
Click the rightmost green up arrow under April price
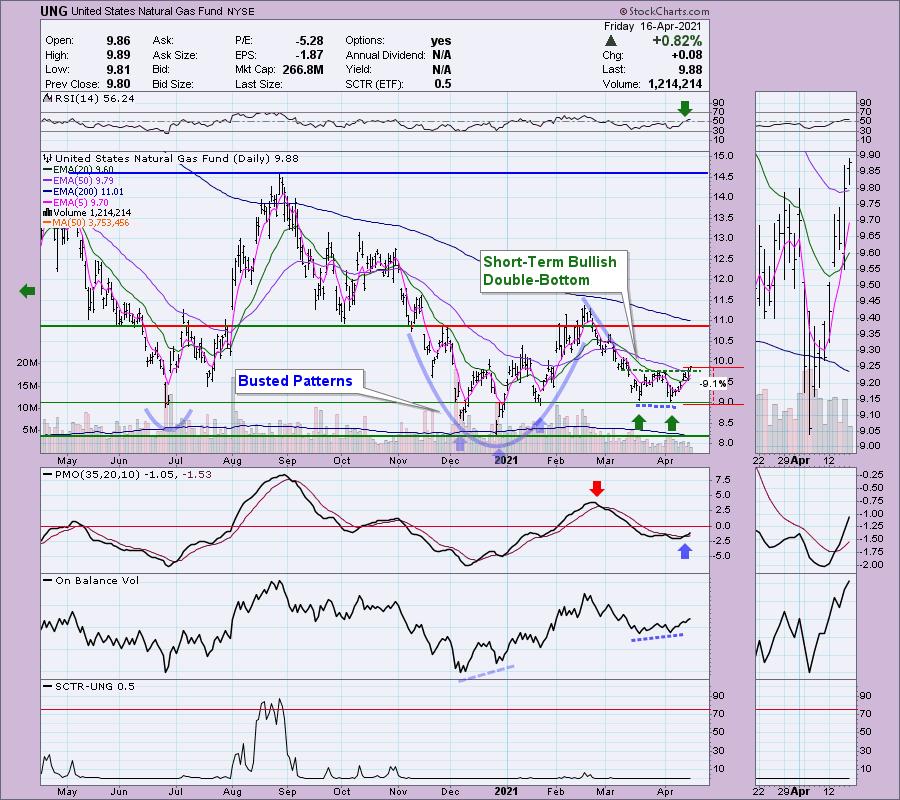[x=673, y=423]
